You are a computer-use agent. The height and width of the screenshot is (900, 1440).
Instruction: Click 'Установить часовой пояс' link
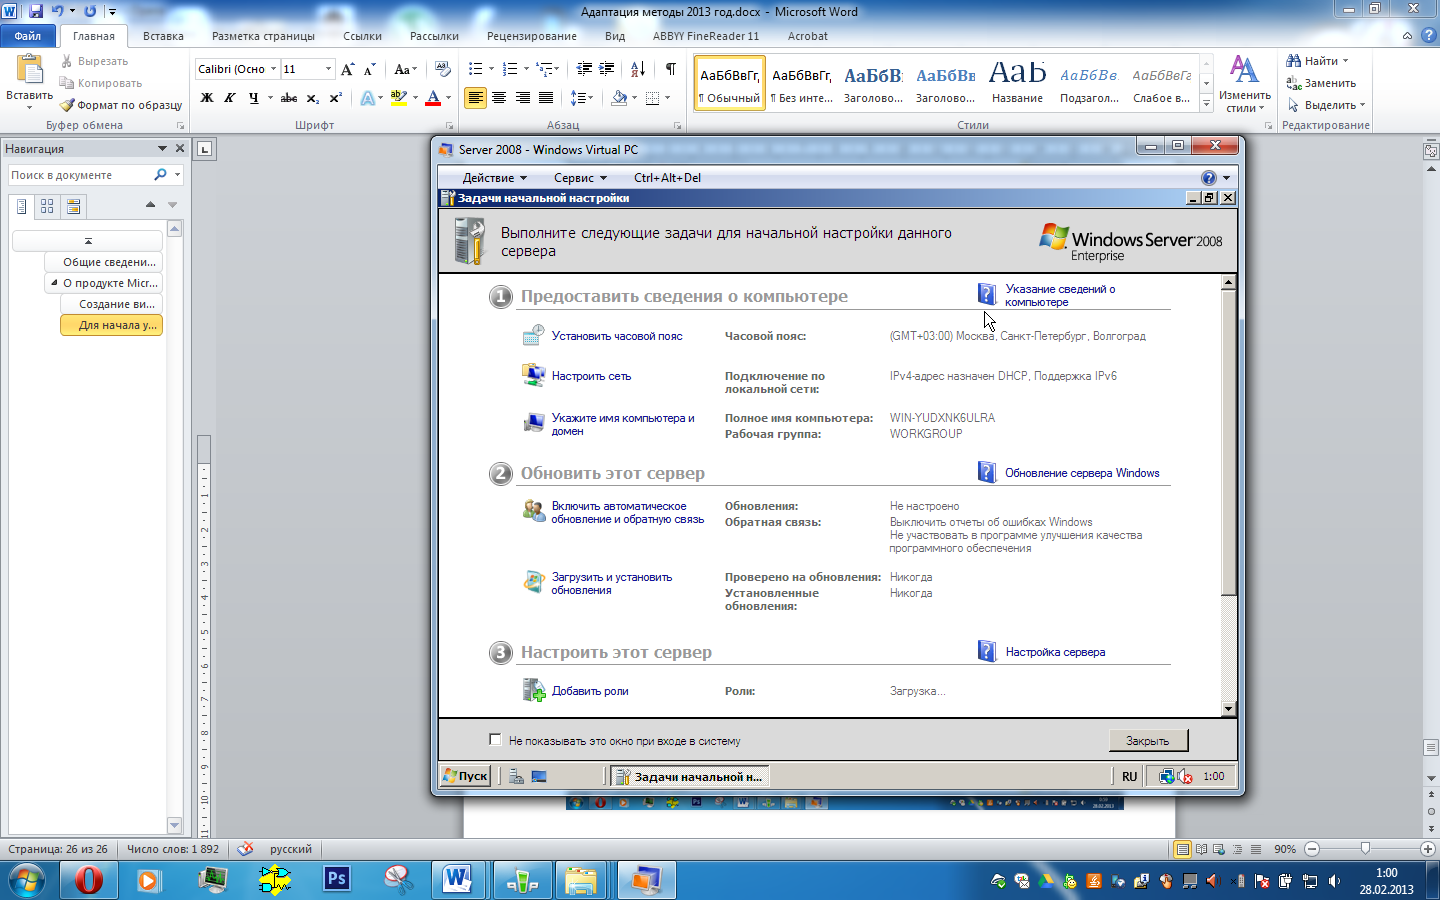pos(617,336)
